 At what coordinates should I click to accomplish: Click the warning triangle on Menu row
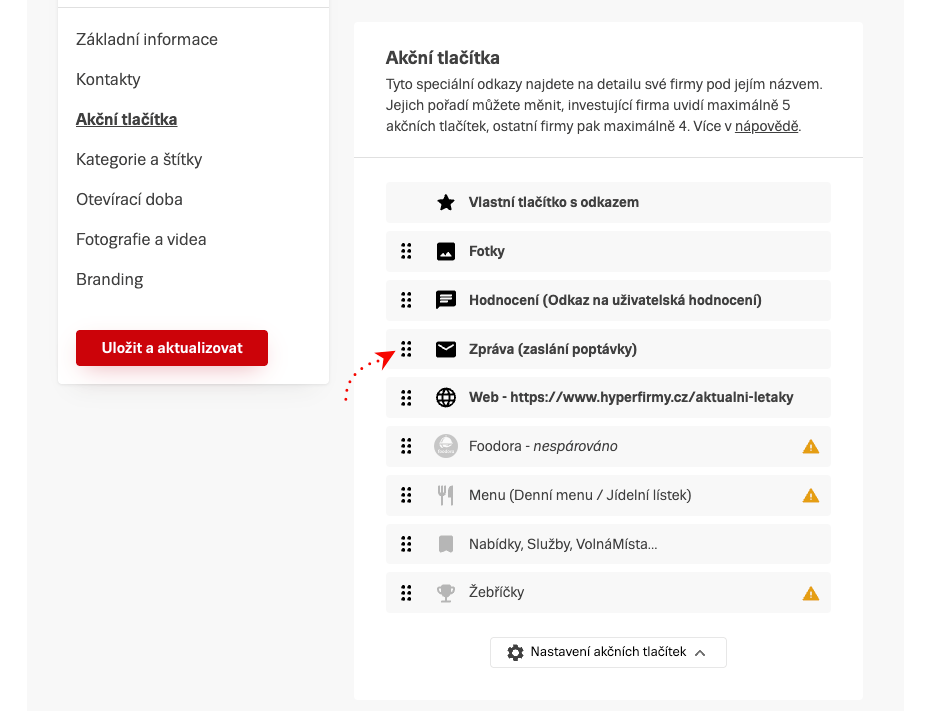[811, 496]
